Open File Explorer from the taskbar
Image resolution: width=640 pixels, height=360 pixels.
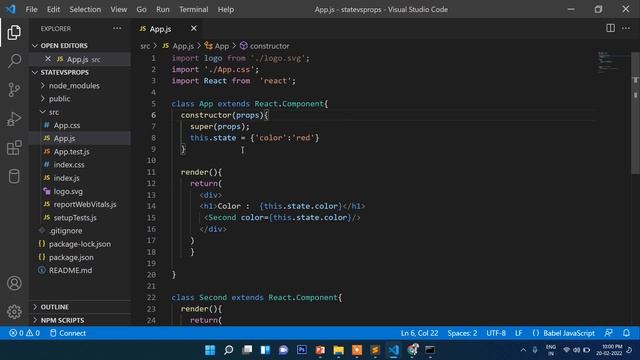point(338,350)
